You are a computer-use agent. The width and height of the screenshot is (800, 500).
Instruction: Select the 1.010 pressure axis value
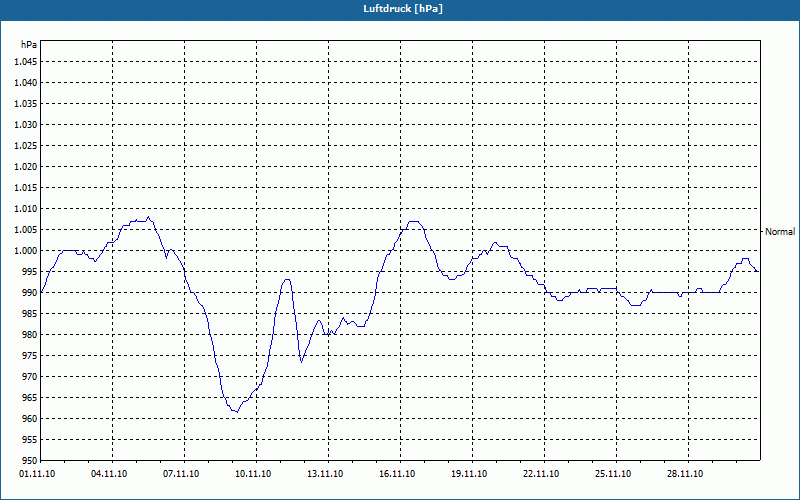point(26,209)
